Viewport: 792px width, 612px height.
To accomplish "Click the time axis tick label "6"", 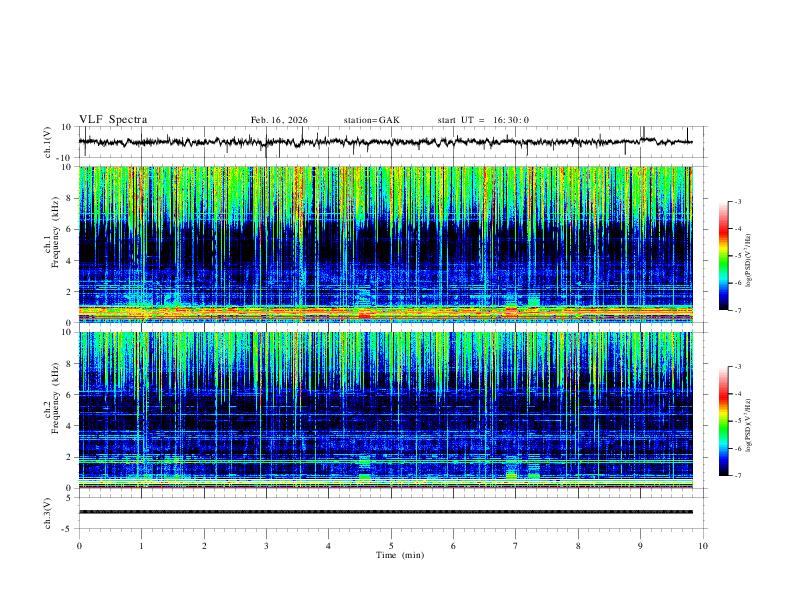I will click(x=454, y=546).
